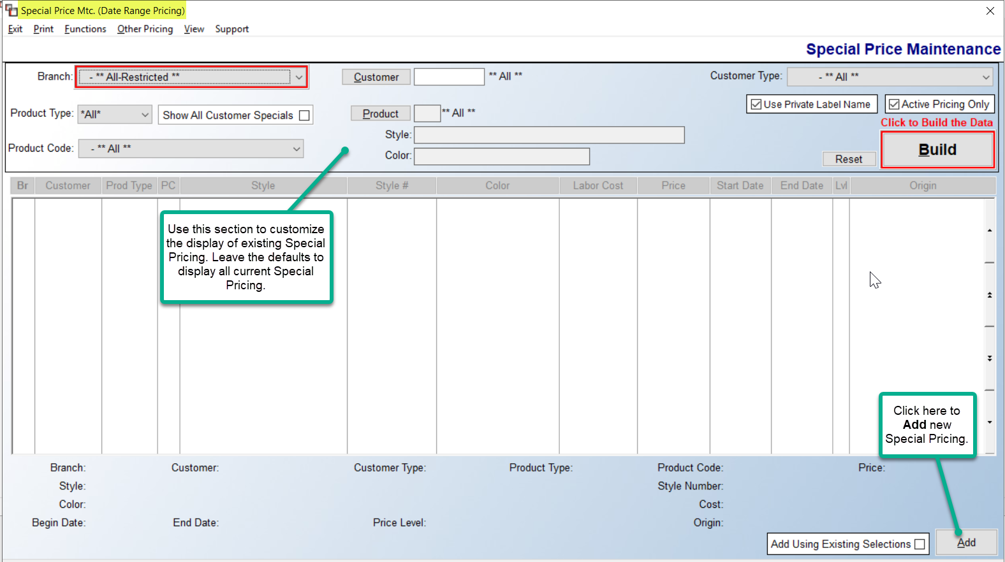Image resolution: width=1005 pixels, height=562 pixels.
Task: Click the grid scrollbar top arrow
Action: click(990, 231)
